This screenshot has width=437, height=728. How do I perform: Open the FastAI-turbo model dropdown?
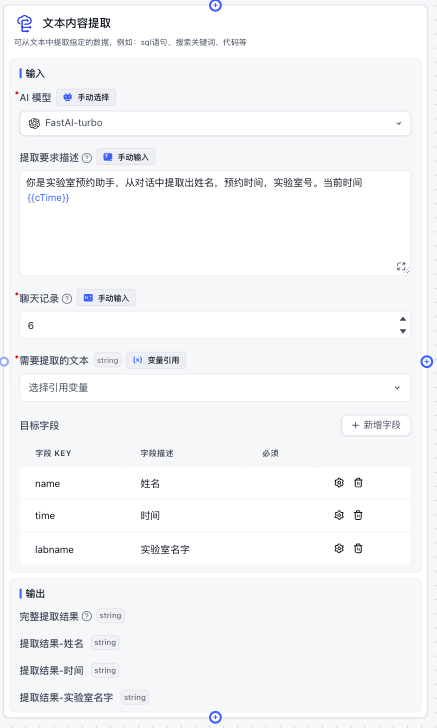[x=215, y=123]
